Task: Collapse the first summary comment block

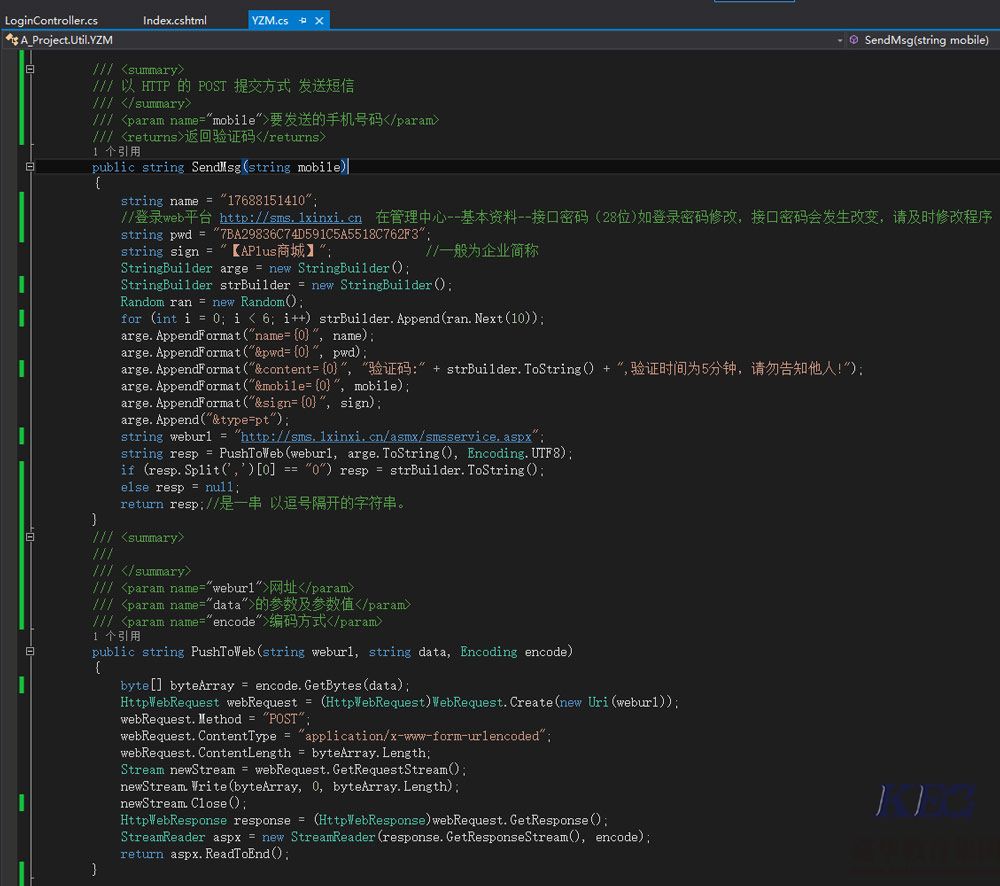Action: [30, 69]
